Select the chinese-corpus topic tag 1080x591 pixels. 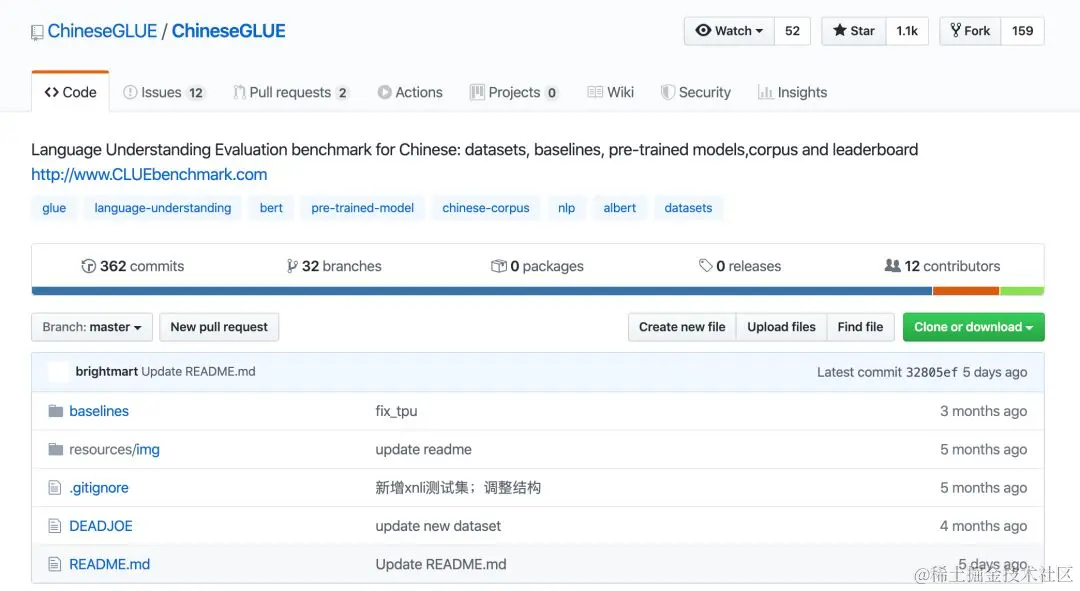[486, 208]
